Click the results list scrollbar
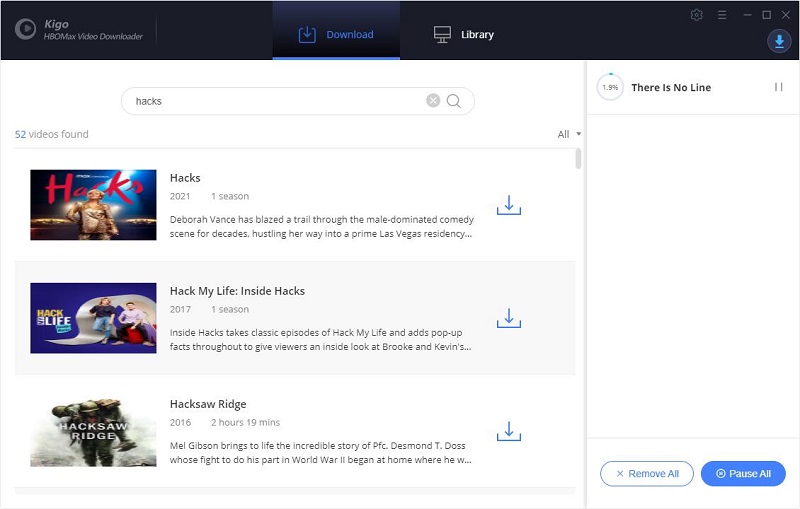Image resolution: width=800 pixels, height=509 pixels. [578, 158]
